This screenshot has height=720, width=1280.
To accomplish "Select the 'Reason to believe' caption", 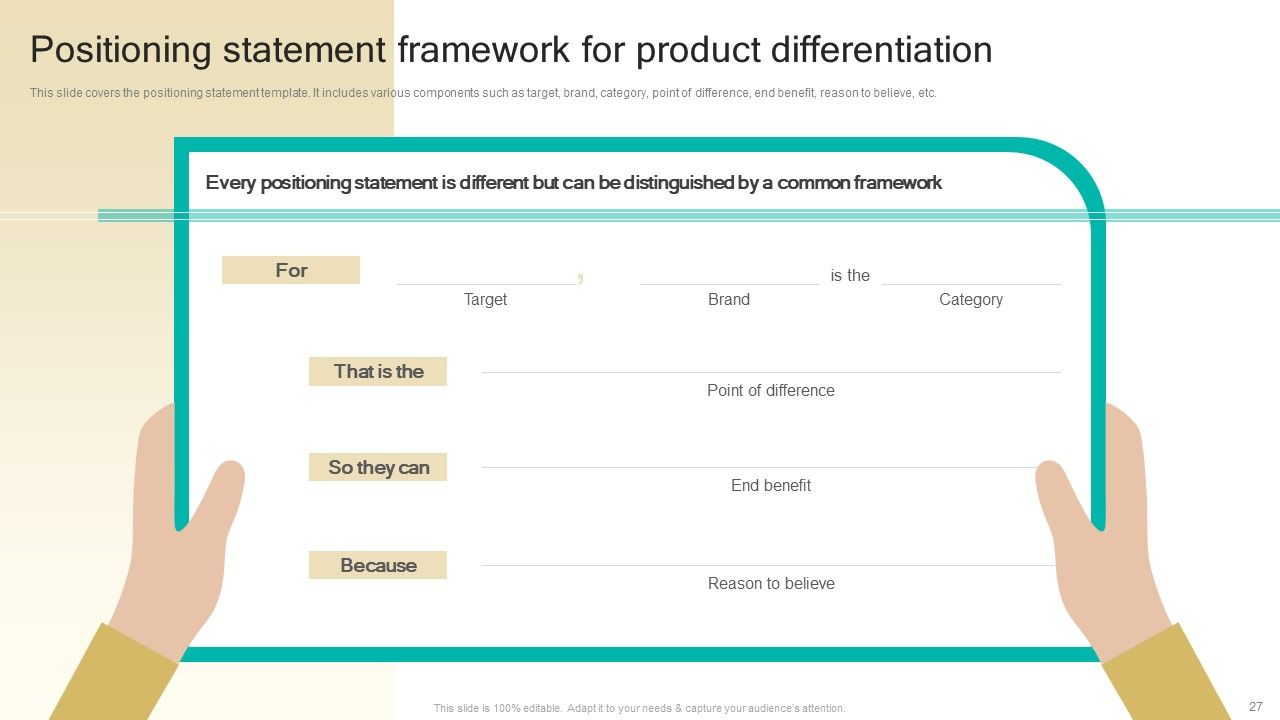I will coord(771,583).
